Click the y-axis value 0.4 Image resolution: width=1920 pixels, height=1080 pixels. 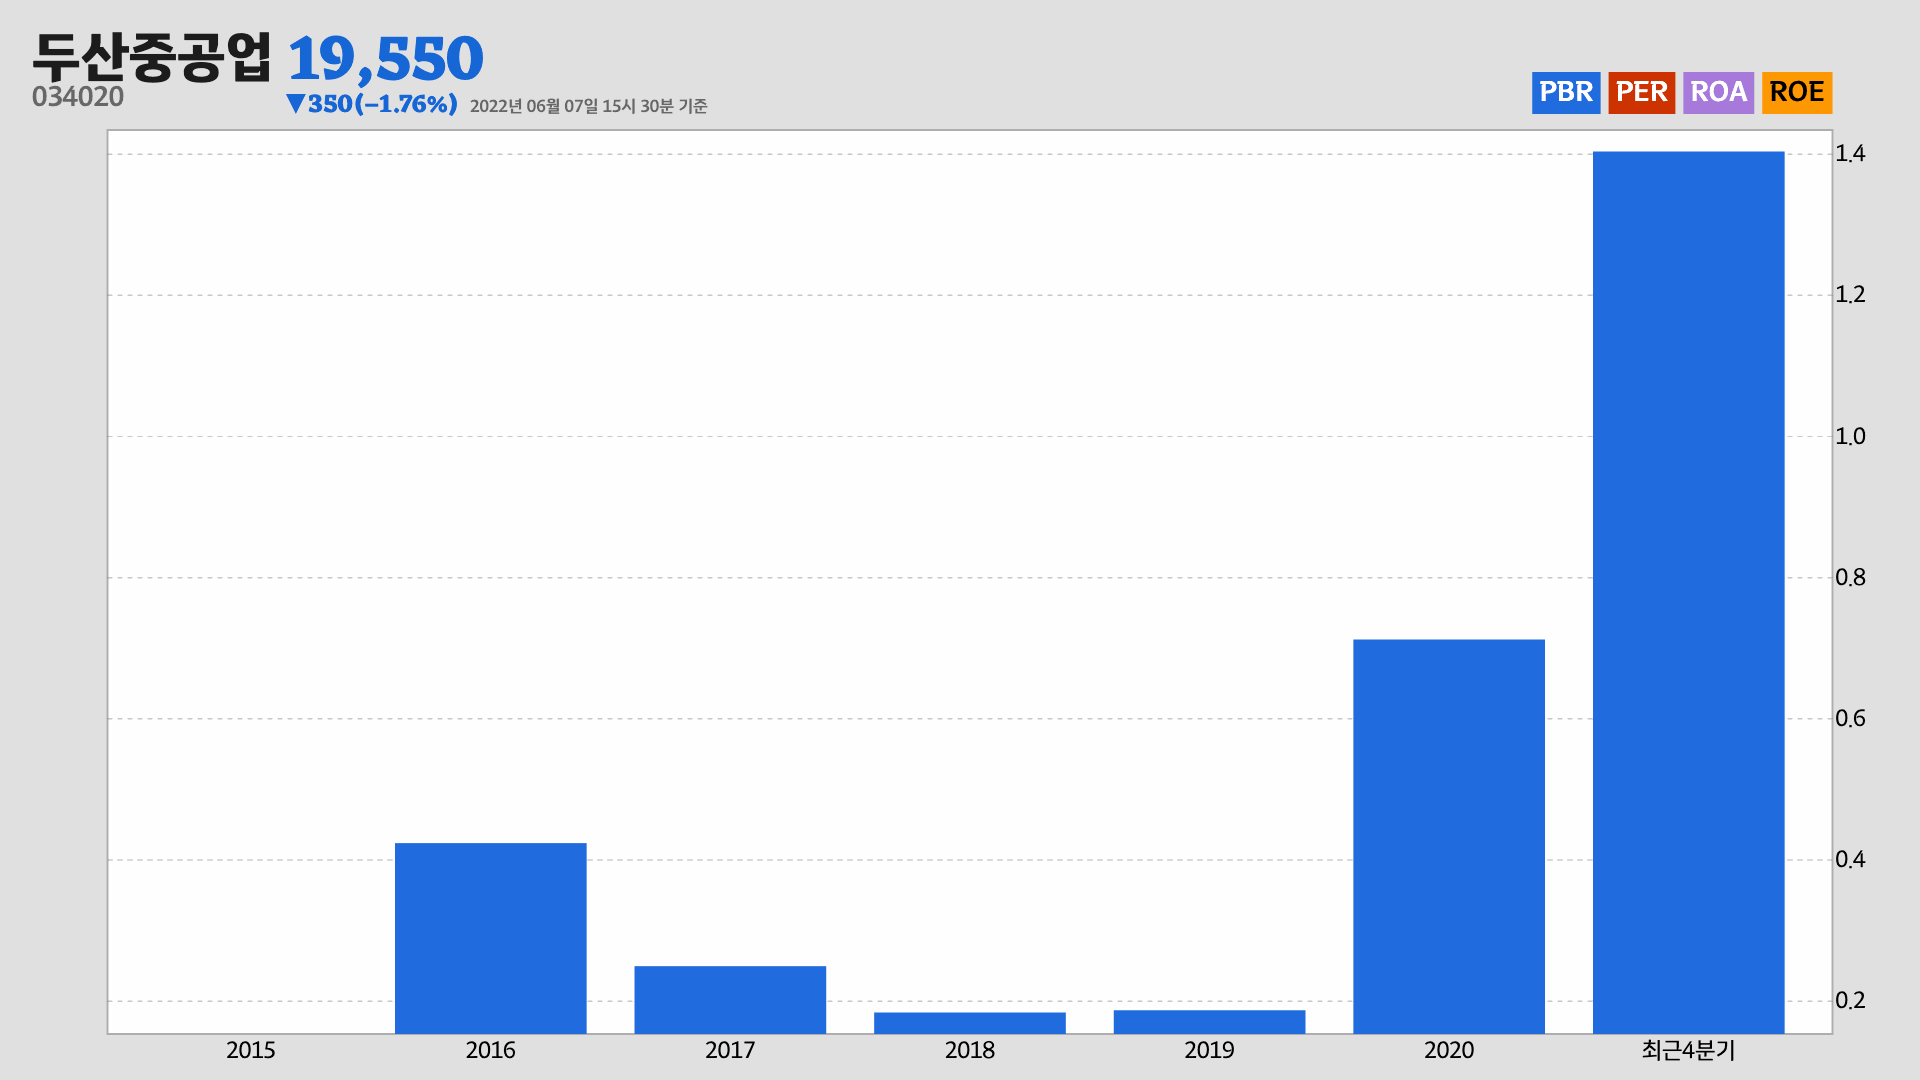(x=1850, y=859)
